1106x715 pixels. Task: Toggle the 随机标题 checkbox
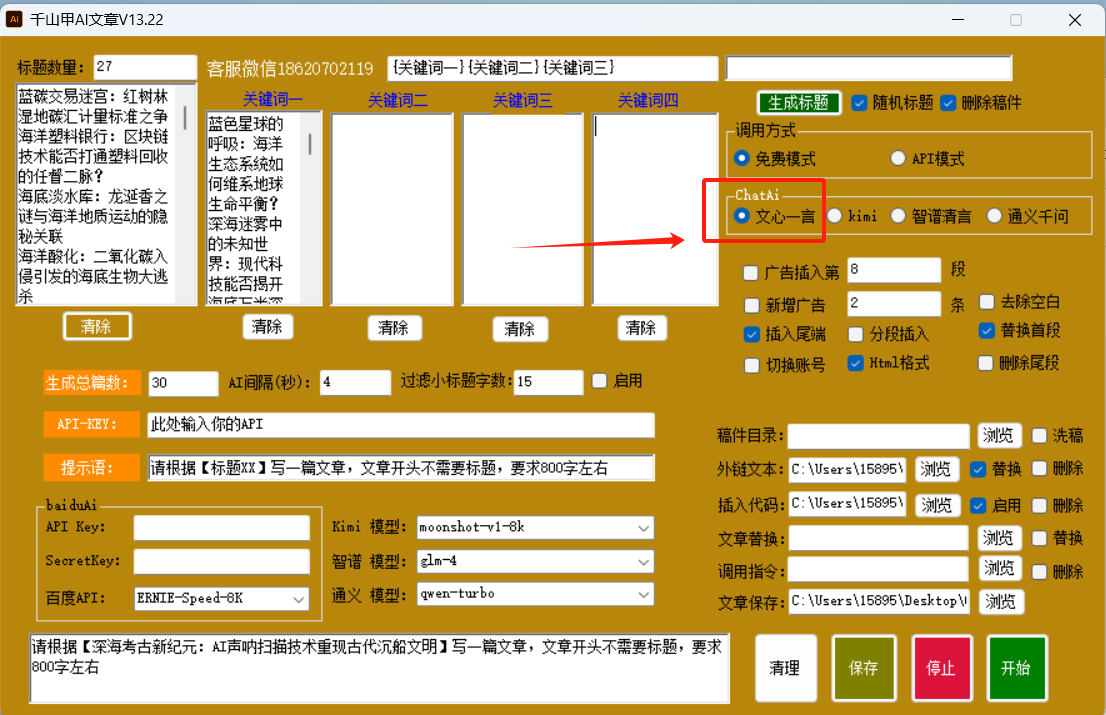pos(859,102)
